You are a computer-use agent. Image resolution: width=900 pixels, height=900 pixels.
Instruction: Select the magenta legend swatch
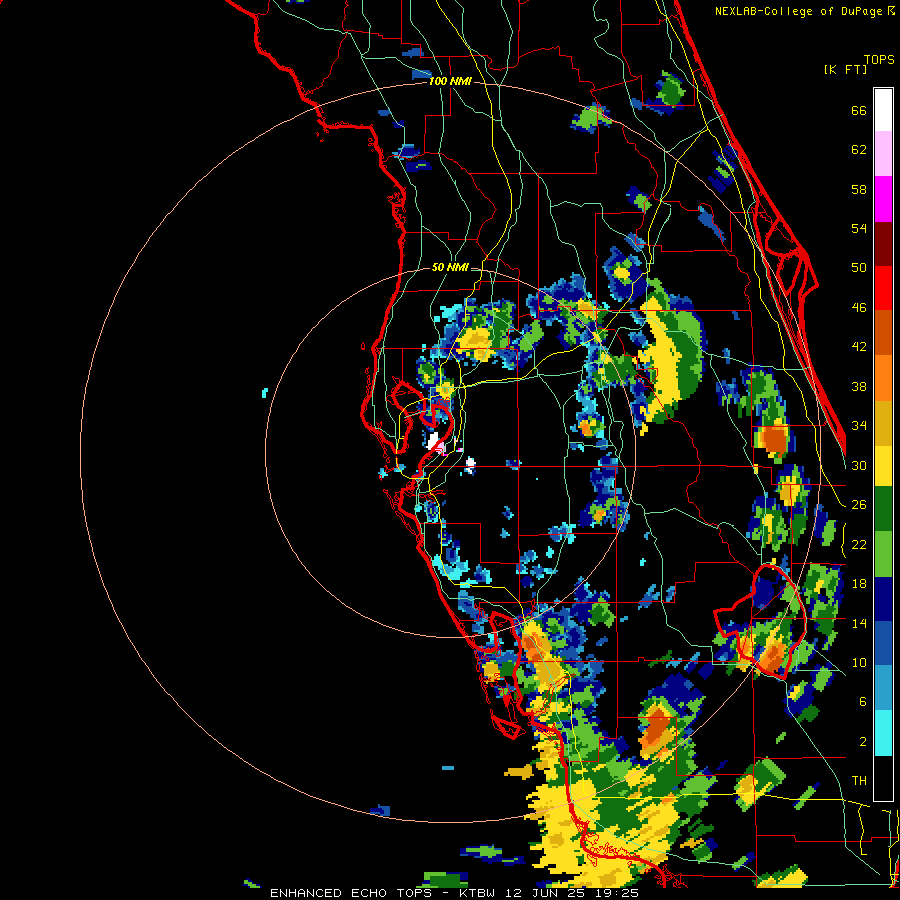(883, 199)
